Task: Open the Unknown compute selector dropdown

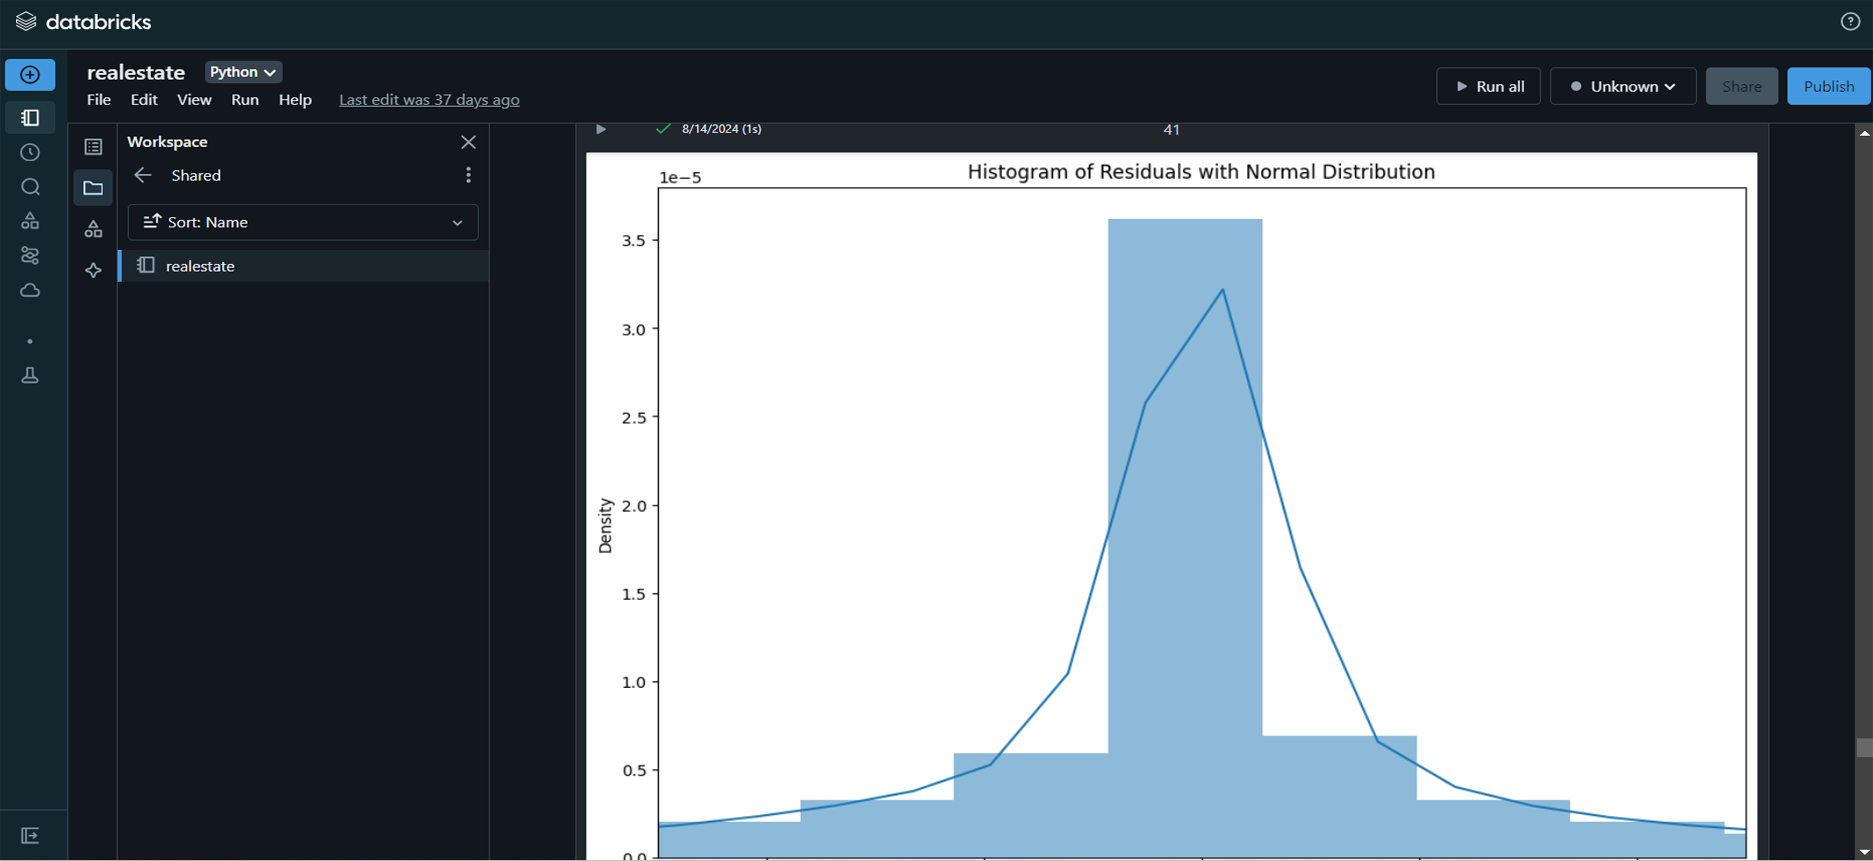Action: [1622, 86]
